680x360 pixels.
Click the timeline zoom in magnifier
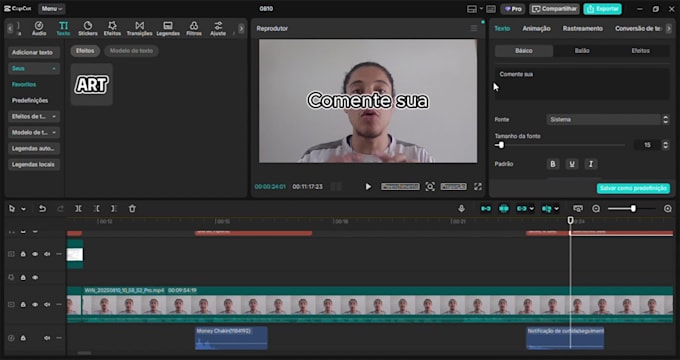[x=668, y=209]
